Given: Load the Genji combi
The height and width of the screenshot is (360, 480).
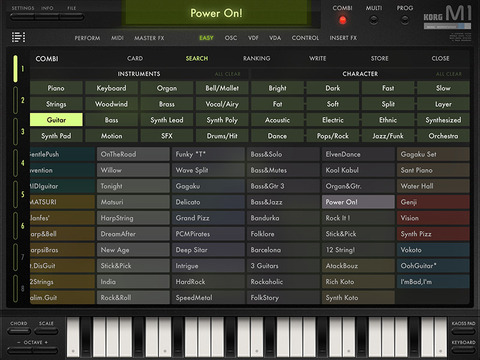Looking at the screenshot, I should click(x=433, y=202).
